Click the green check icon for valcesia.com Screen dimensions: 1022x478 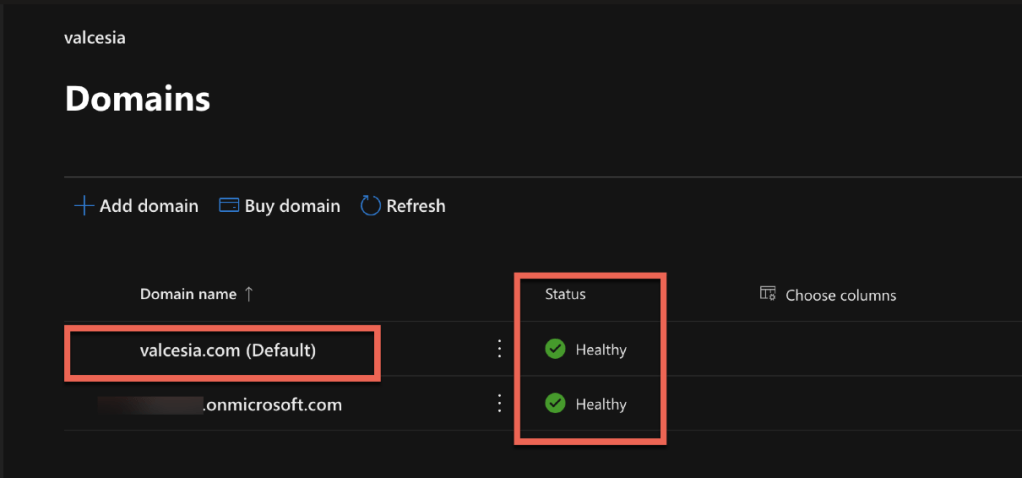[x=555, y=349]
